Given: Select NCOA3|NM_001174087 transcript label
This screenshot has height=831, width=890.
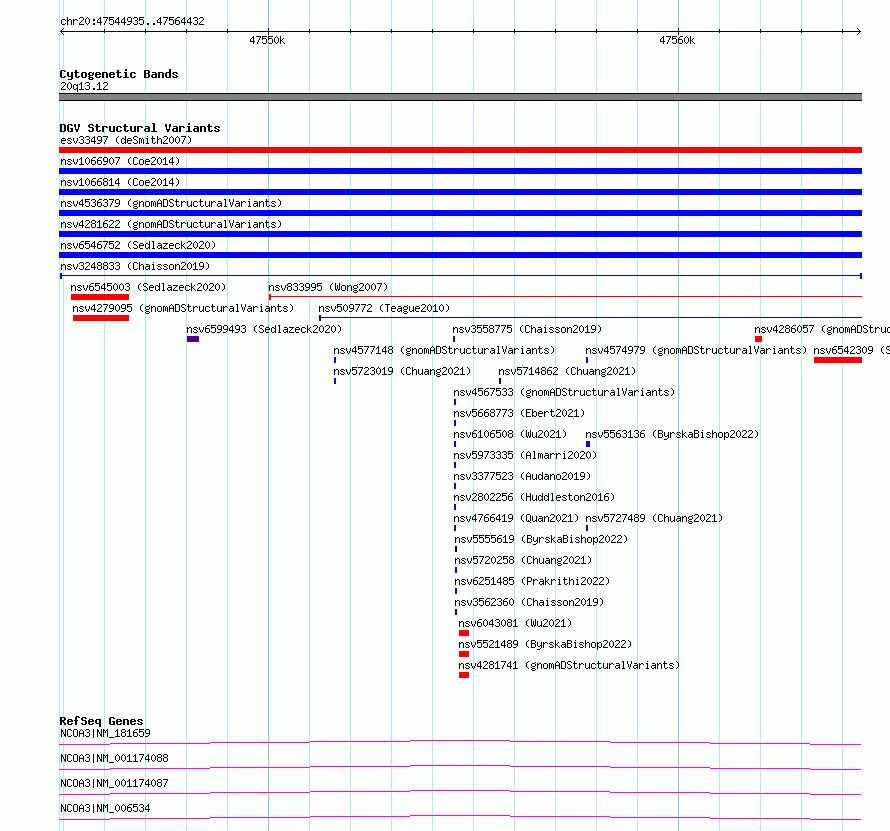Looking at the screenshot, I should (114, 783).
